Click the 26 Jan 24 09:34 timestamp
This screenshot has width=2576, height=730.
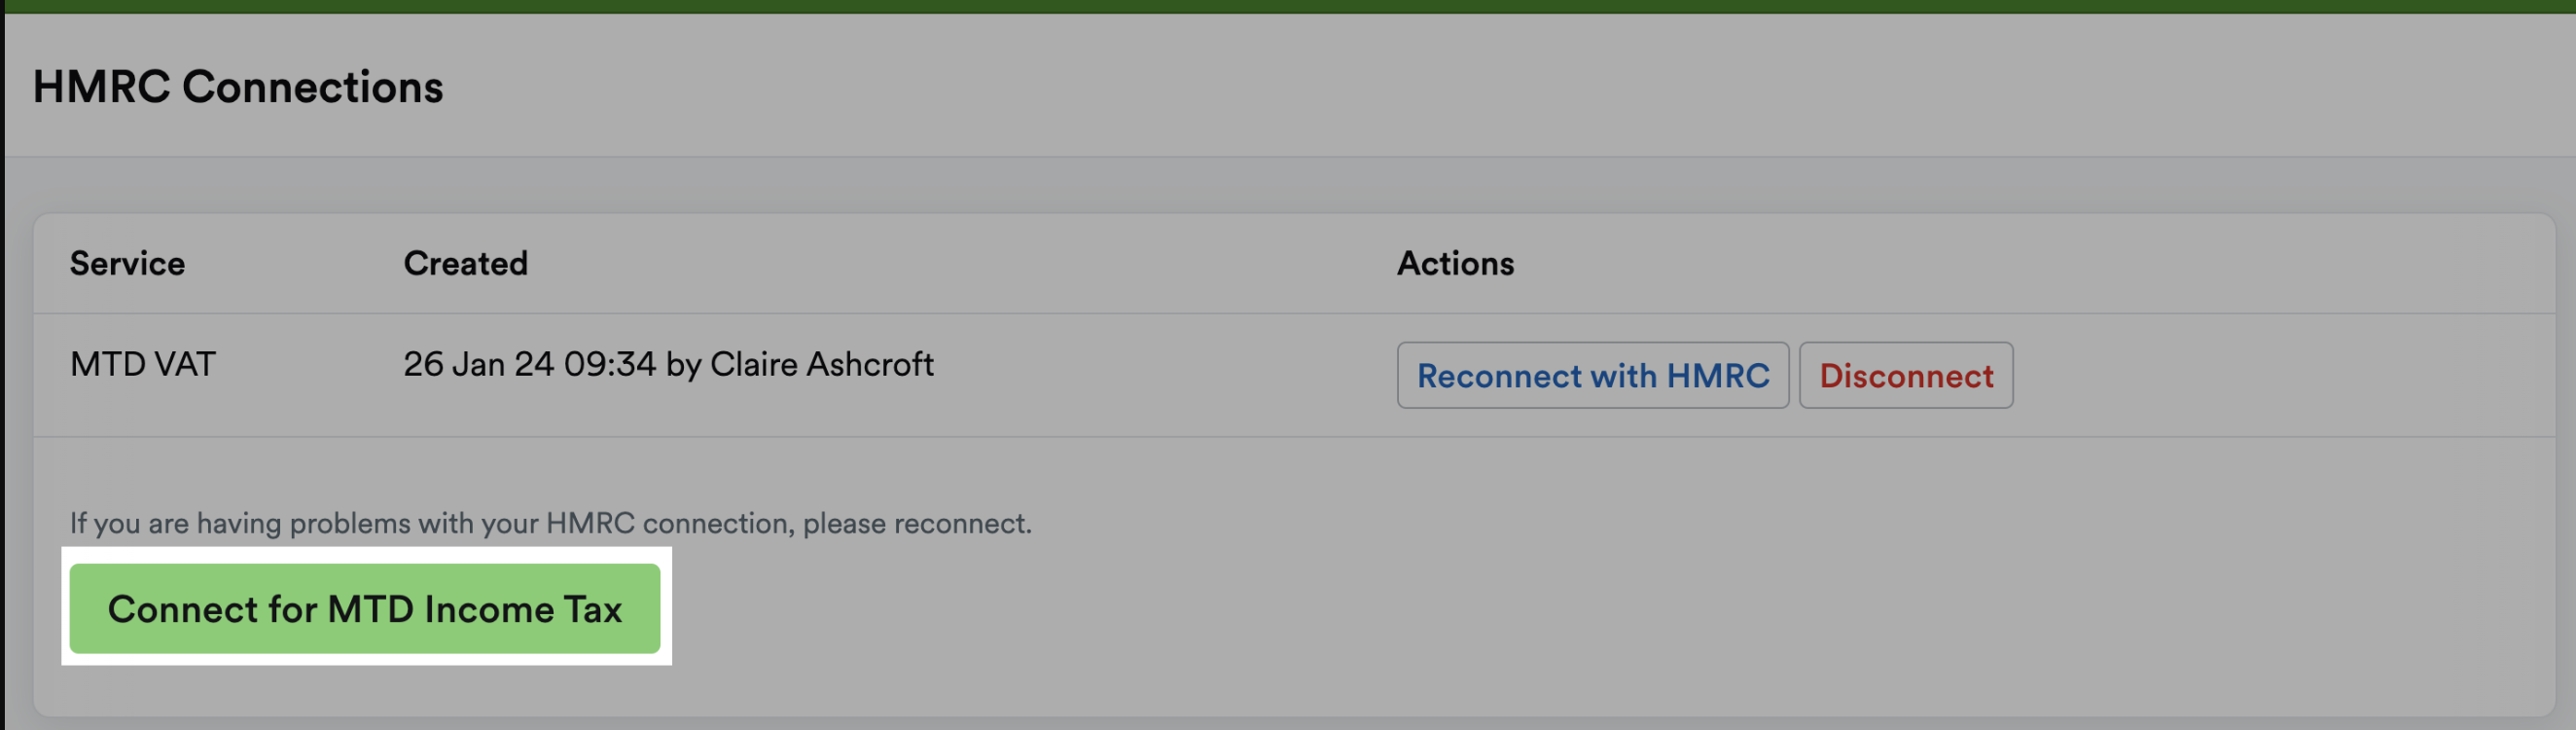tap(529, 364)
